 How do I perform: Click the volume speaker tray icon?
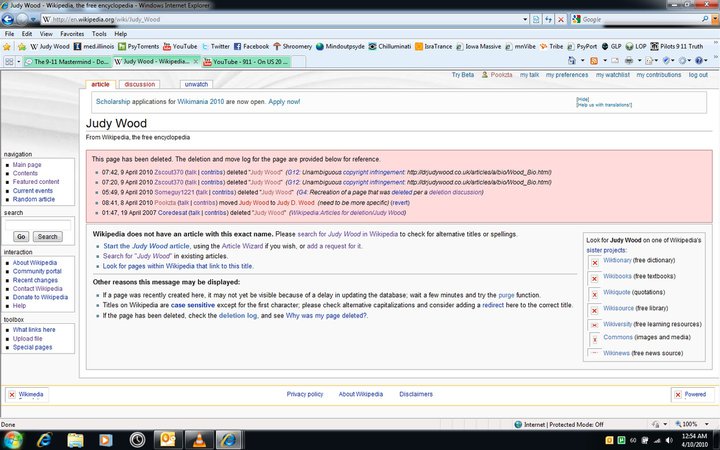click(669, 440)
